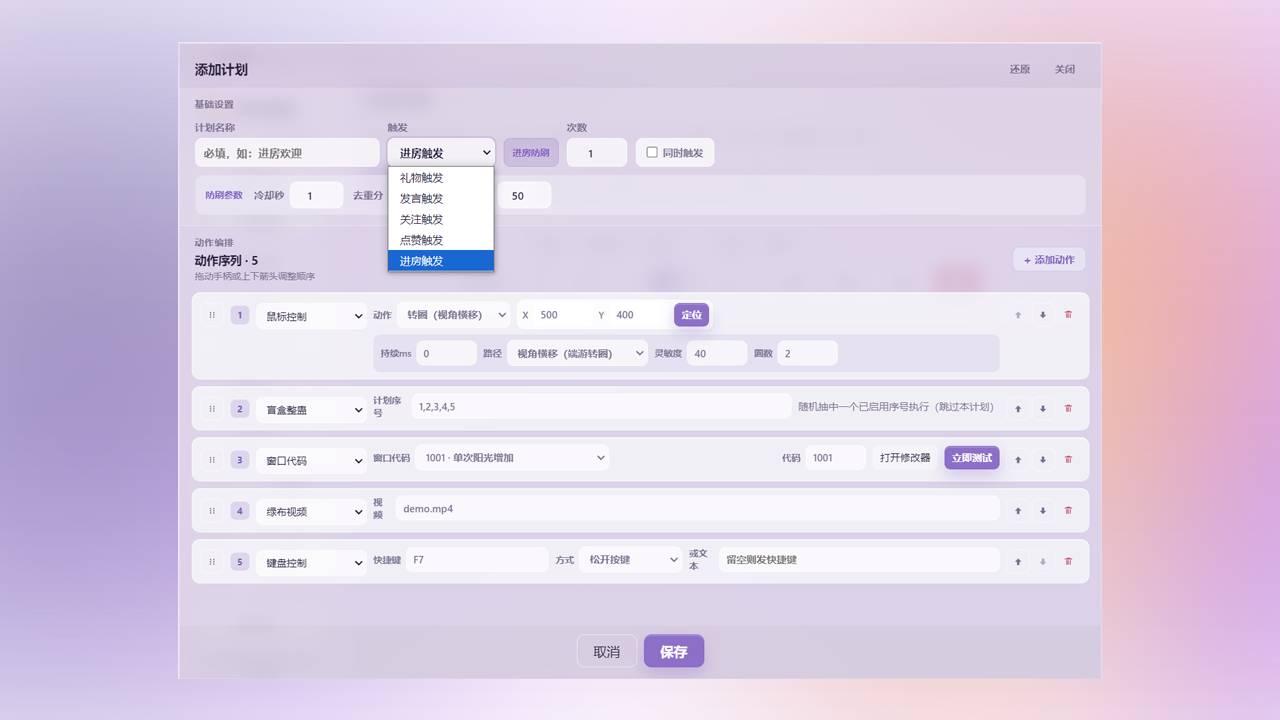This screenshot has width=1280, height=720.
Task: Delete the 键盘控制 action via the trash icon
Action: [1068, 561]
